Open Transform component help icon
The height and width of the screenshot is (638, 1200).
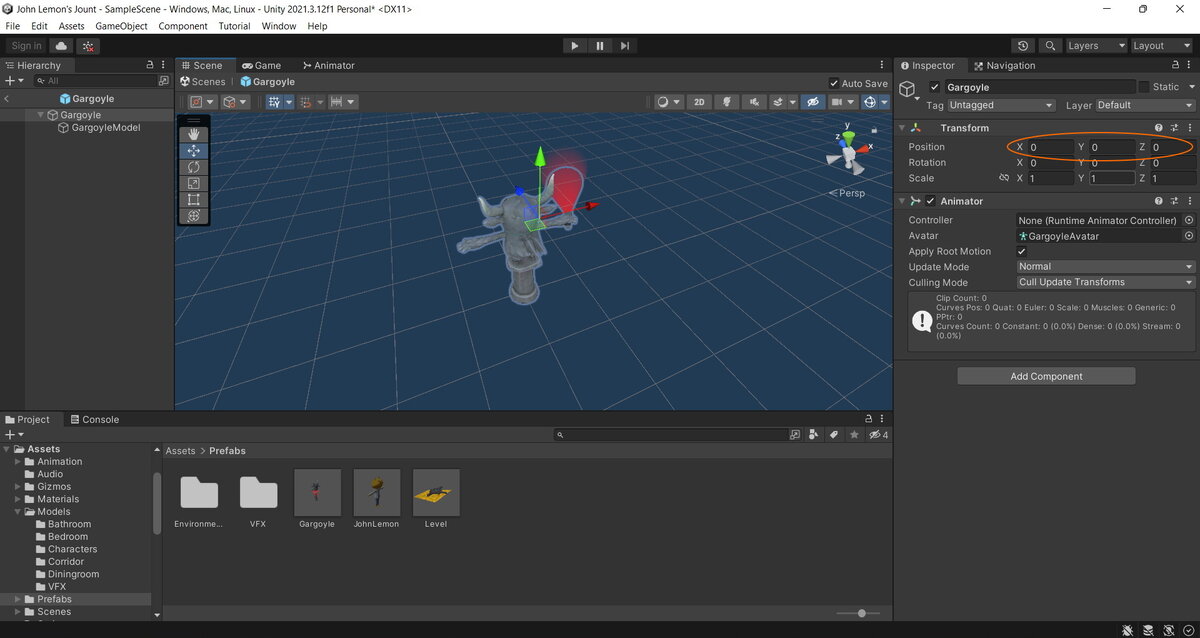pos(1159,128)
